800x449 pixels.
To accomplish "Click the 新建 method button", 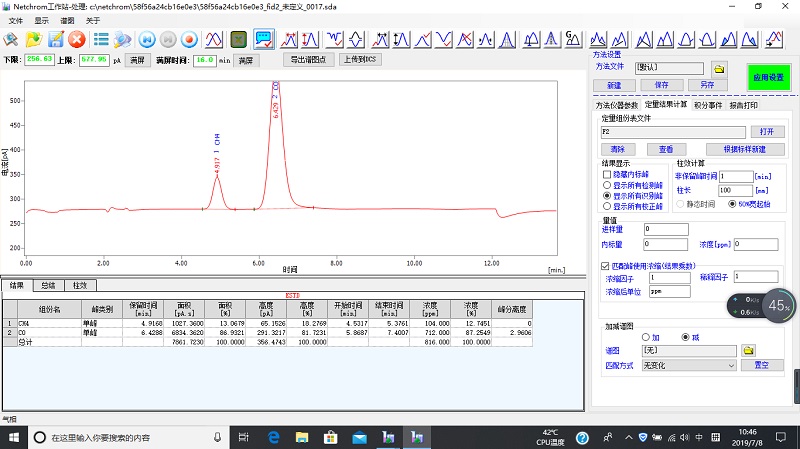I will (x=614, y=85).
